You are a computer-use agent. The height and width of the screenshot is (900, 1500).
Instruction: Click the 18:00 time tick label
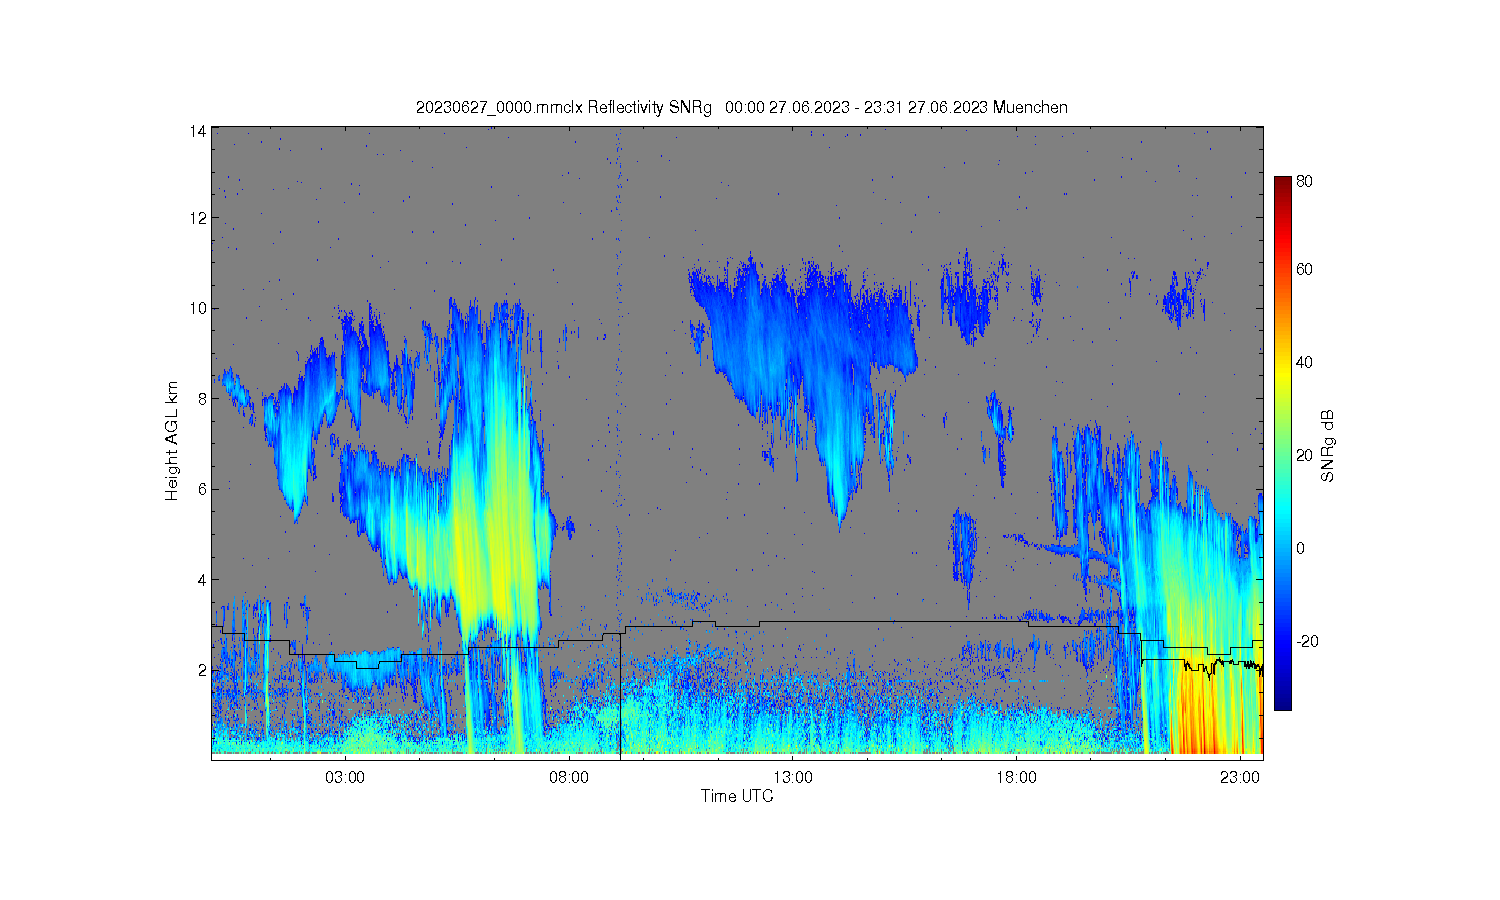coord(1016,776)
